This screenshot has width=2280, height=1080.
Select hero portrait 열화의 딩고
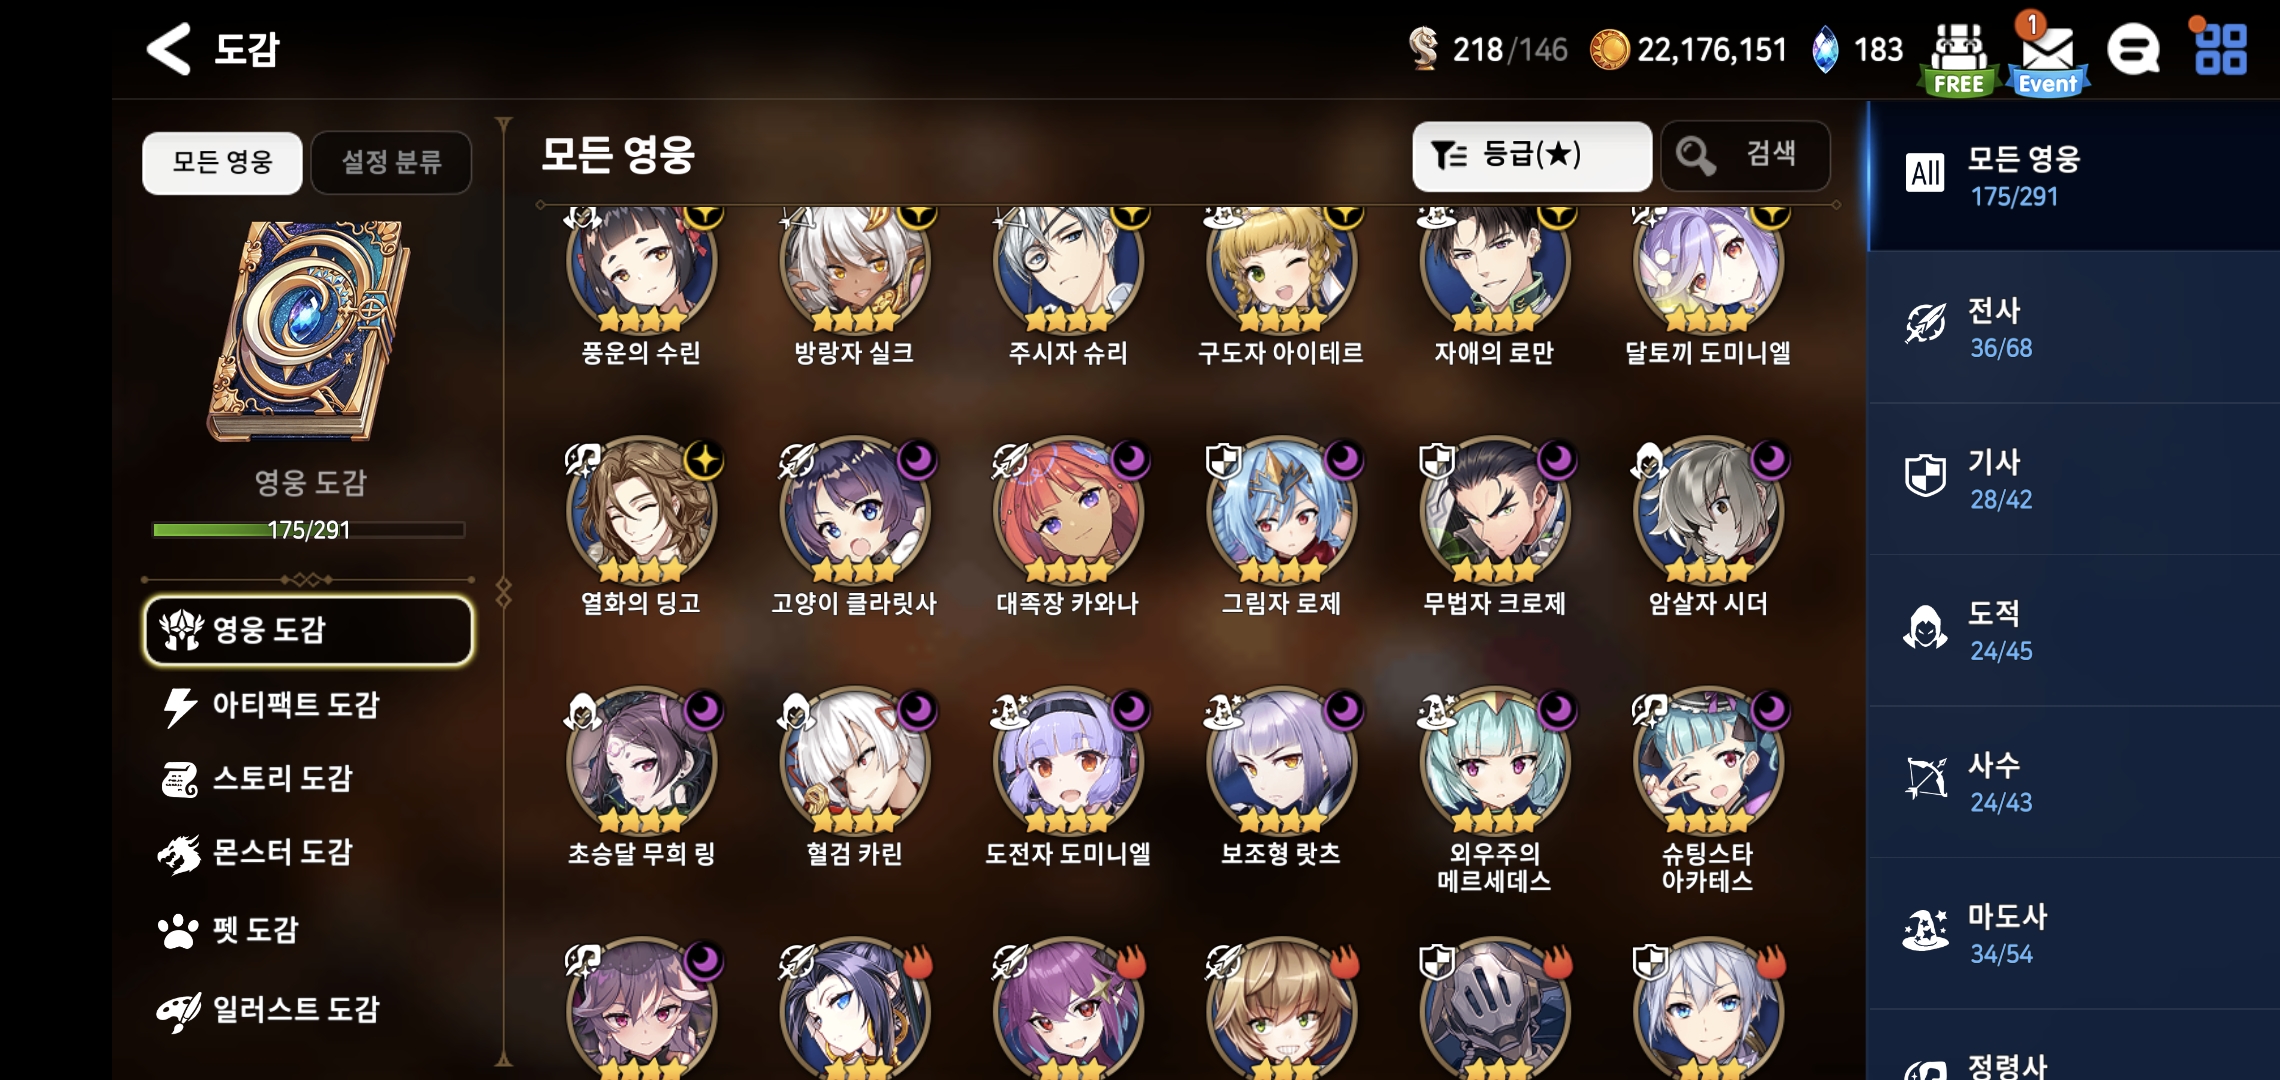point(641,510)
